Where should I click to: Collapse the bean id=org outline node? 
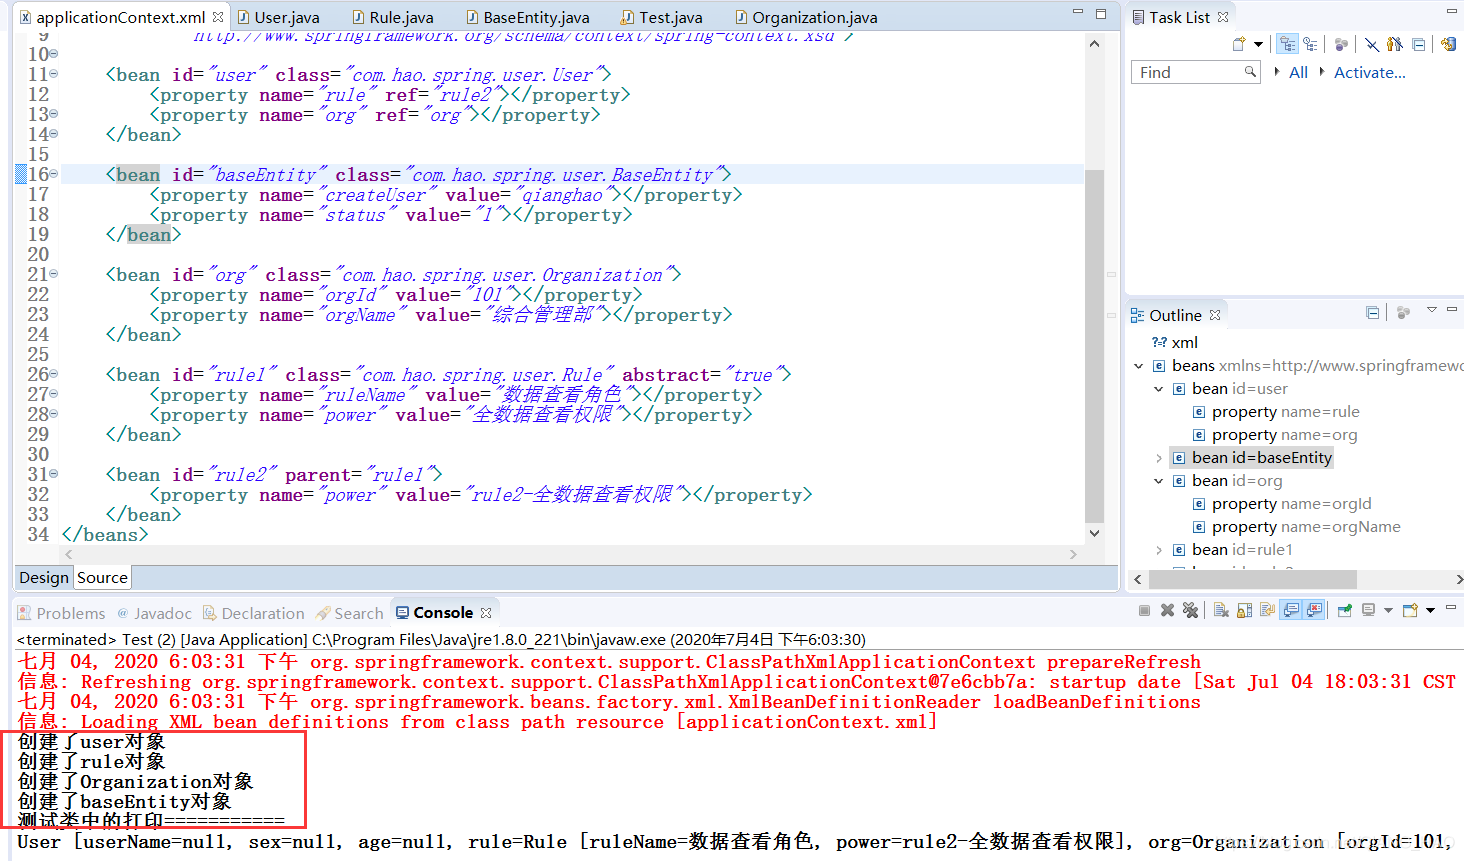click(1159, 481)
